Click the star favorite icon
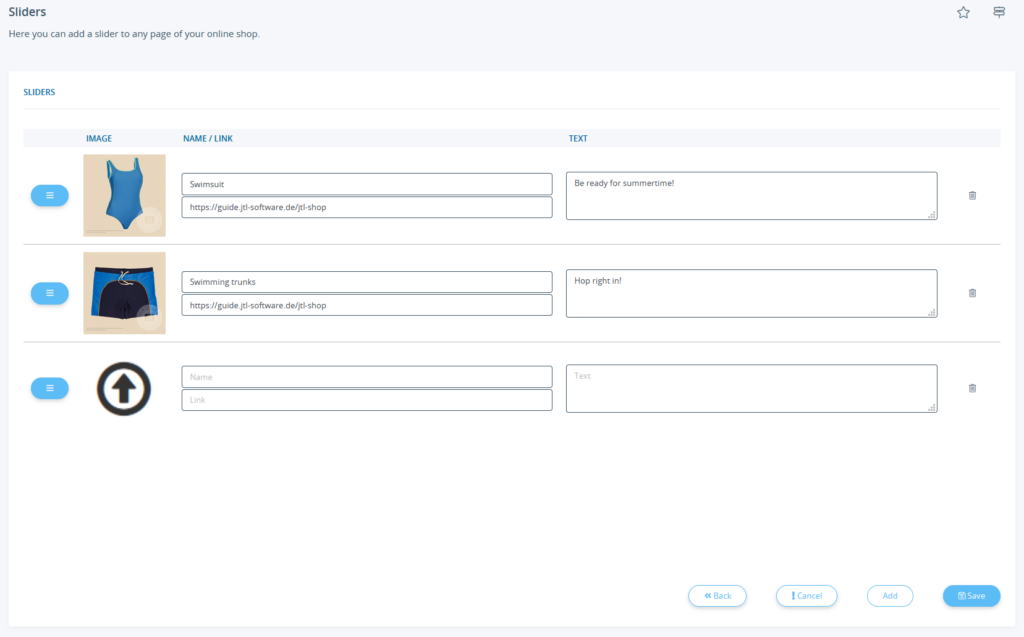Image resolution: width=1024 pixels, height=637 pixels. (963, 12)
